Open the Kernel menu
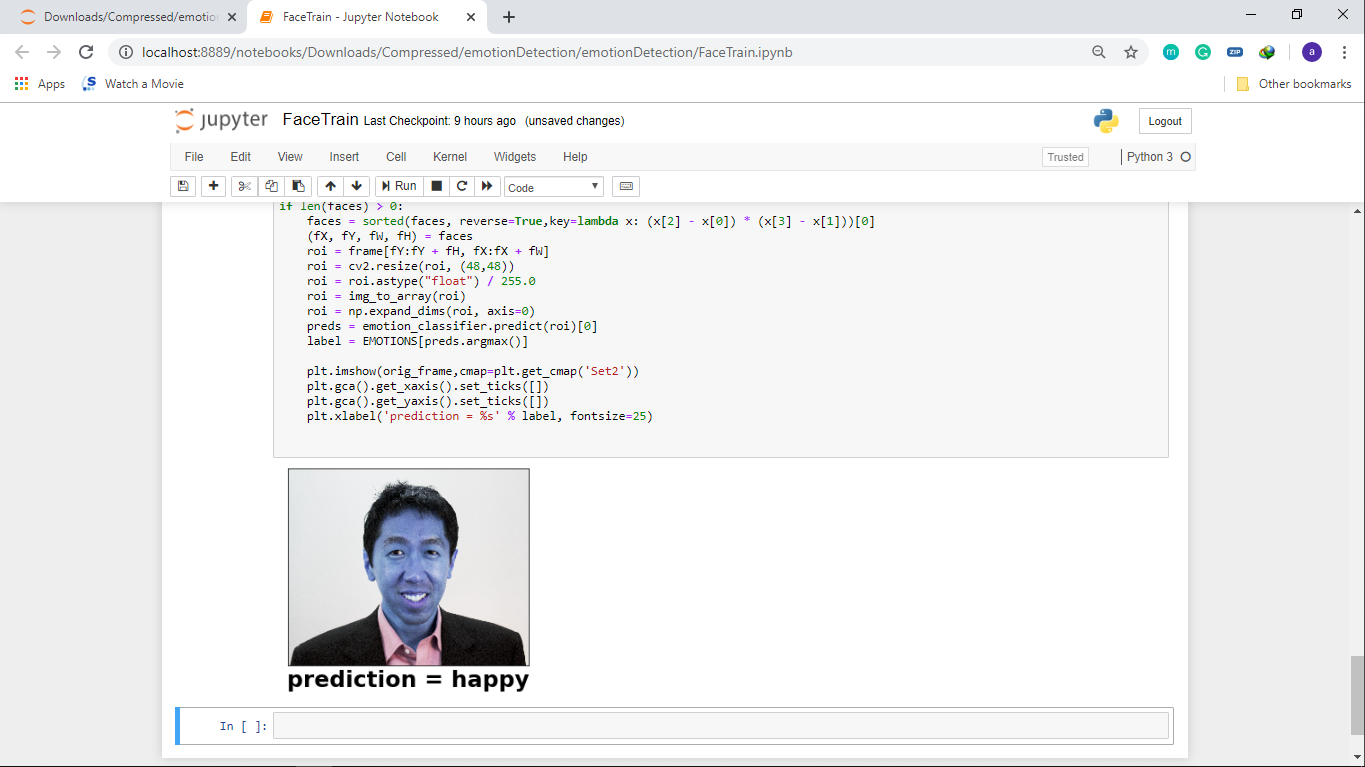Image resolution: width=1365 pixels, height=767 pixels. [450, 157]
